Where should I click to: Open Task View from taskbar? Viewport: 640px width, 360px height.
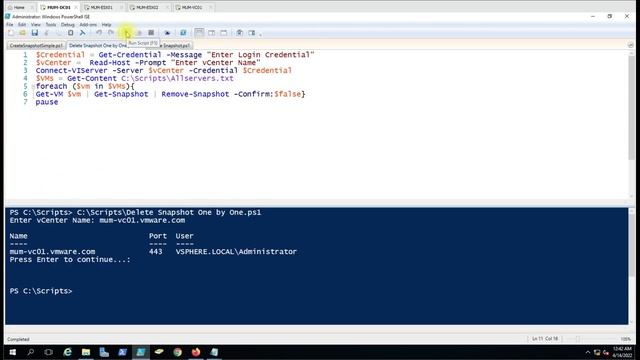[x=49, y=352]
